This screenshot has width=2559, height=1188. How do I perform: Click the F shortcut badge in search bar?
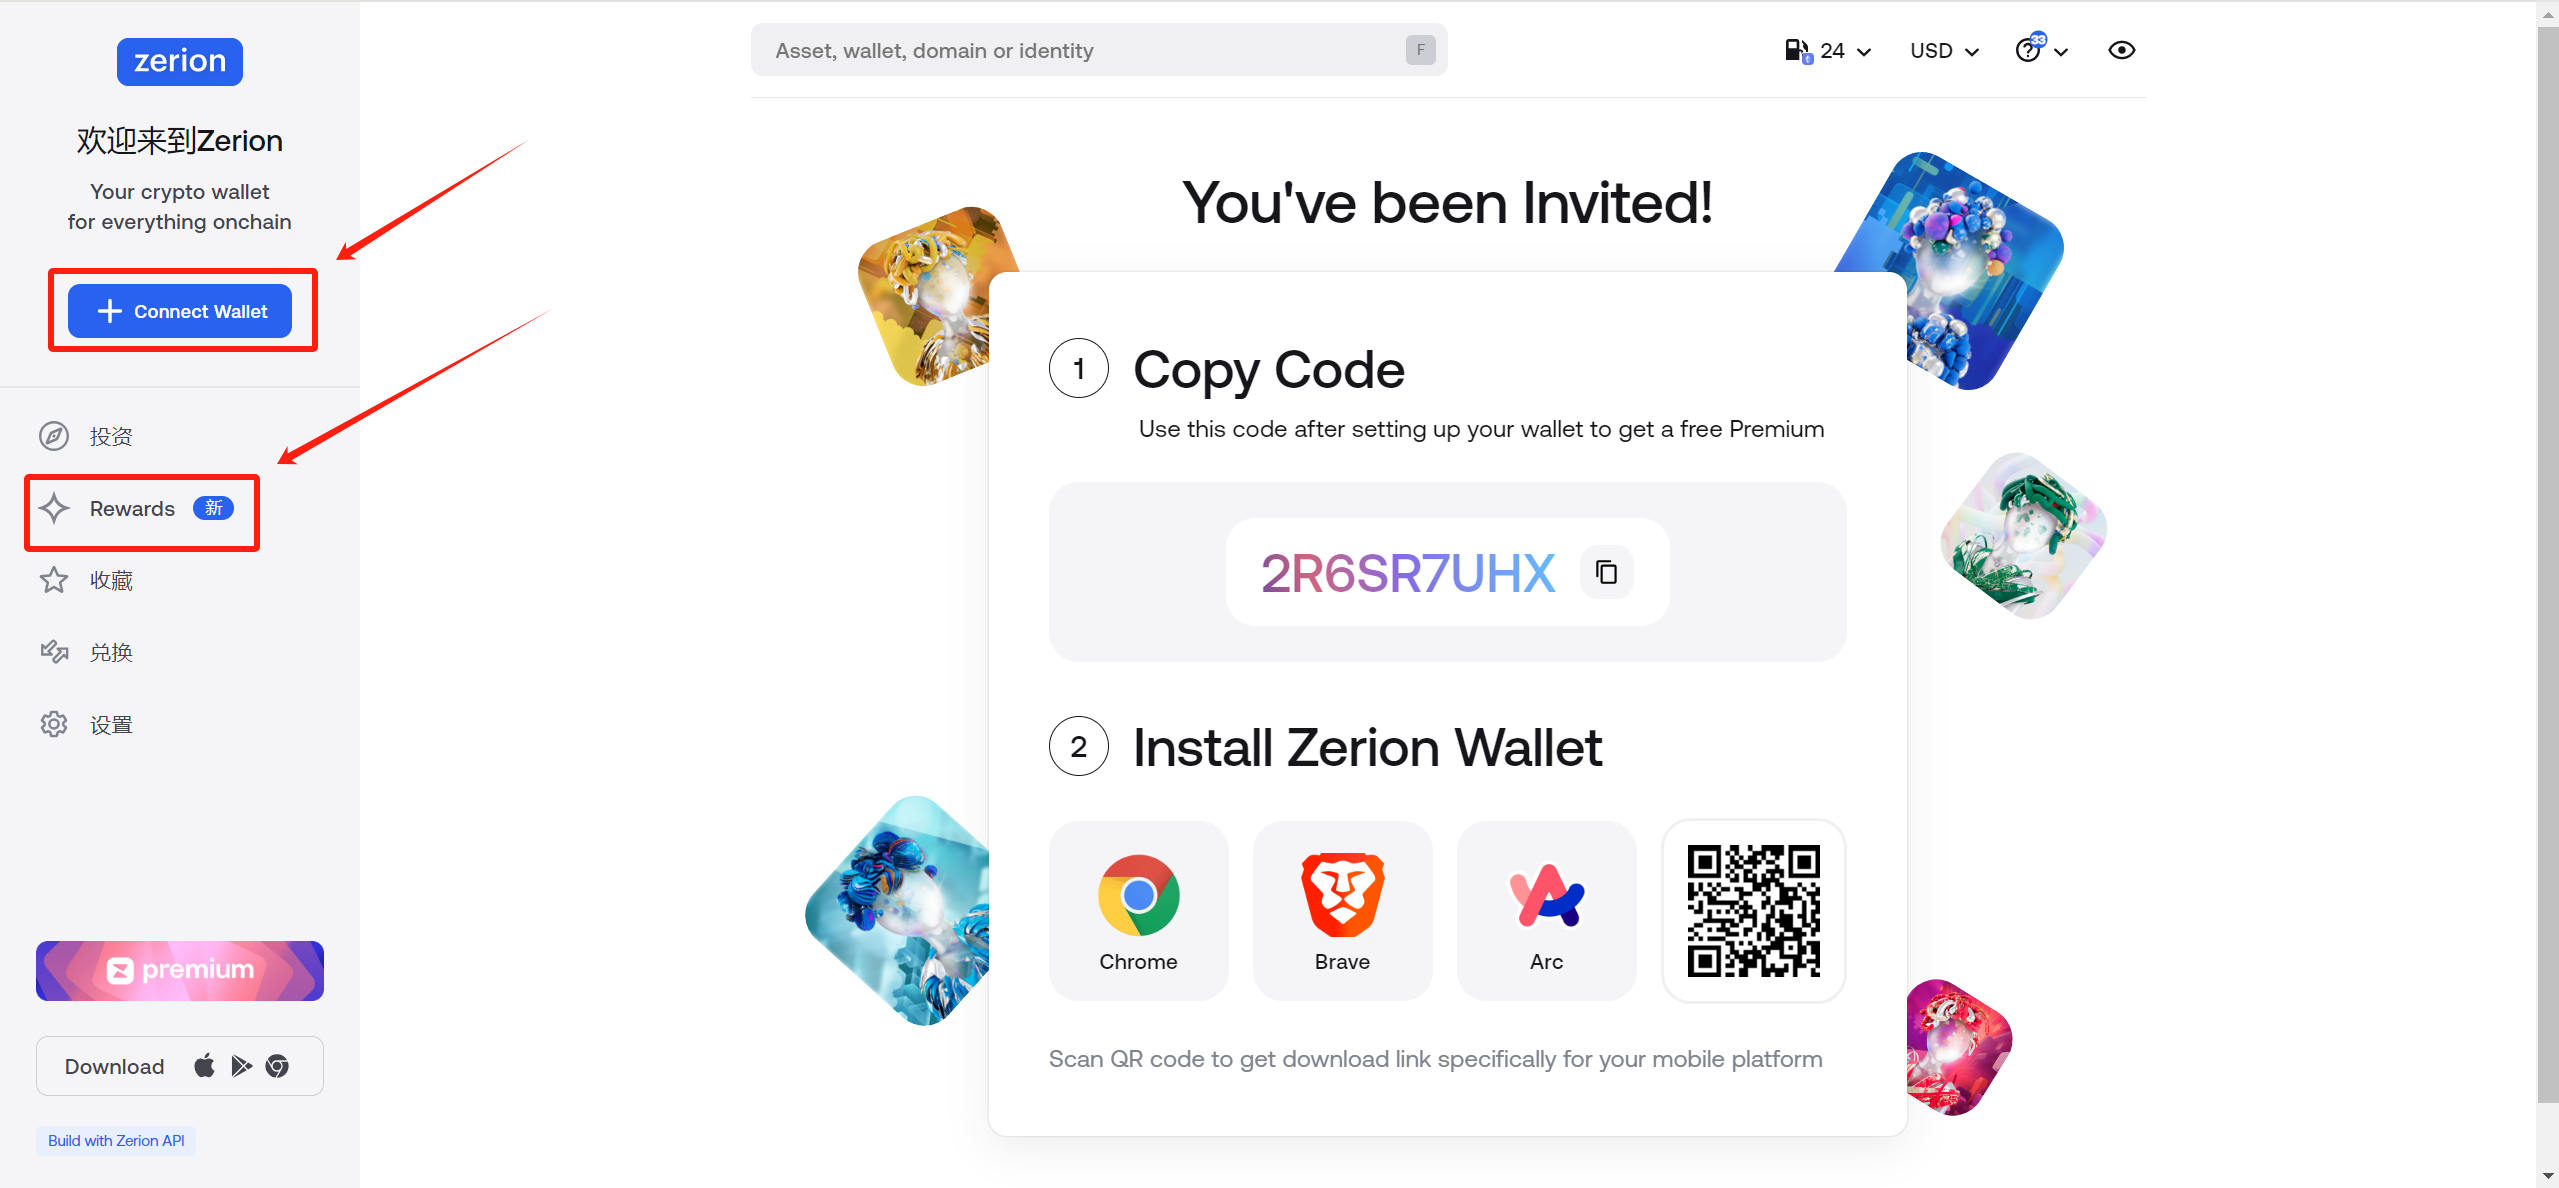pos(1419,49)
